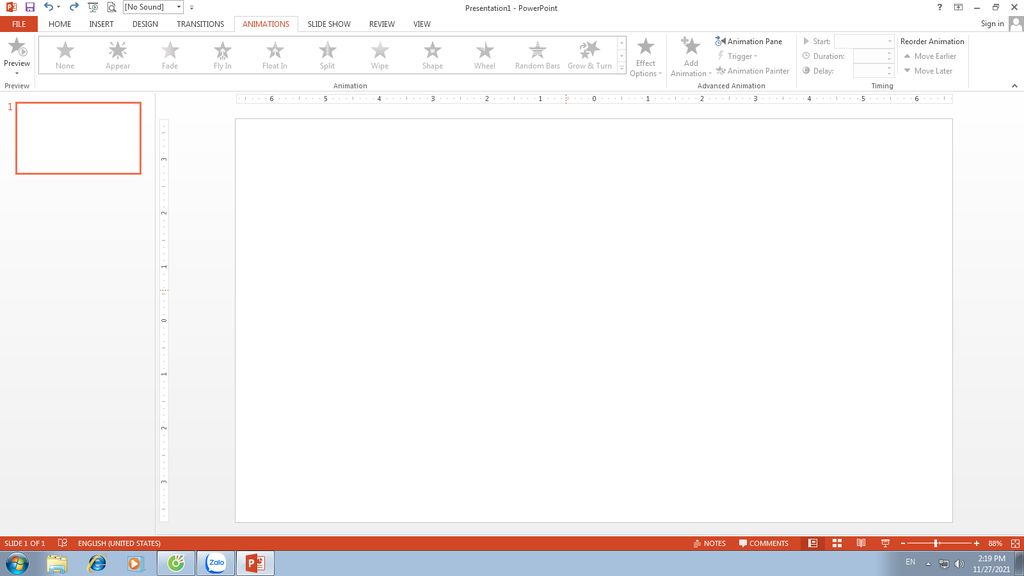Select the Fade animation effect
The height and width of the screenshot is (576, 1024).
point(170,55)
